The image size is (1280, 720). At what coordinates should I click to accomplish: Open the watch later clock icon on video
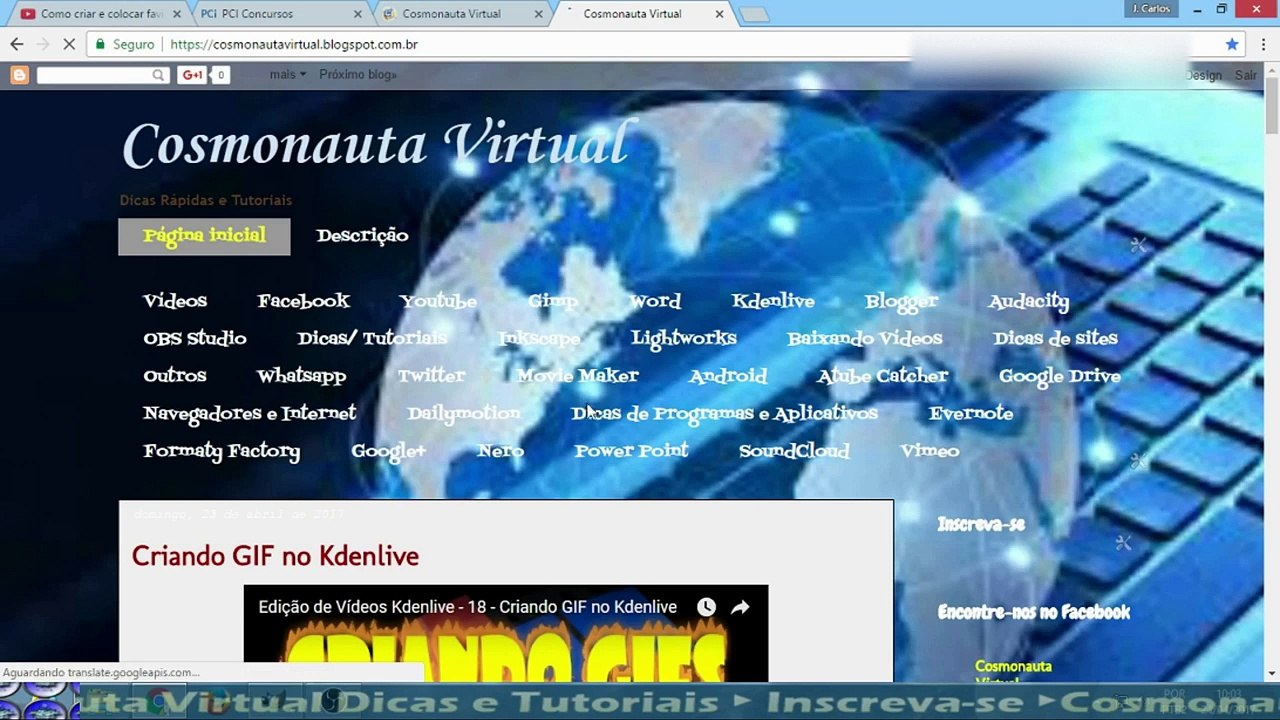click(x=706, y=607)
